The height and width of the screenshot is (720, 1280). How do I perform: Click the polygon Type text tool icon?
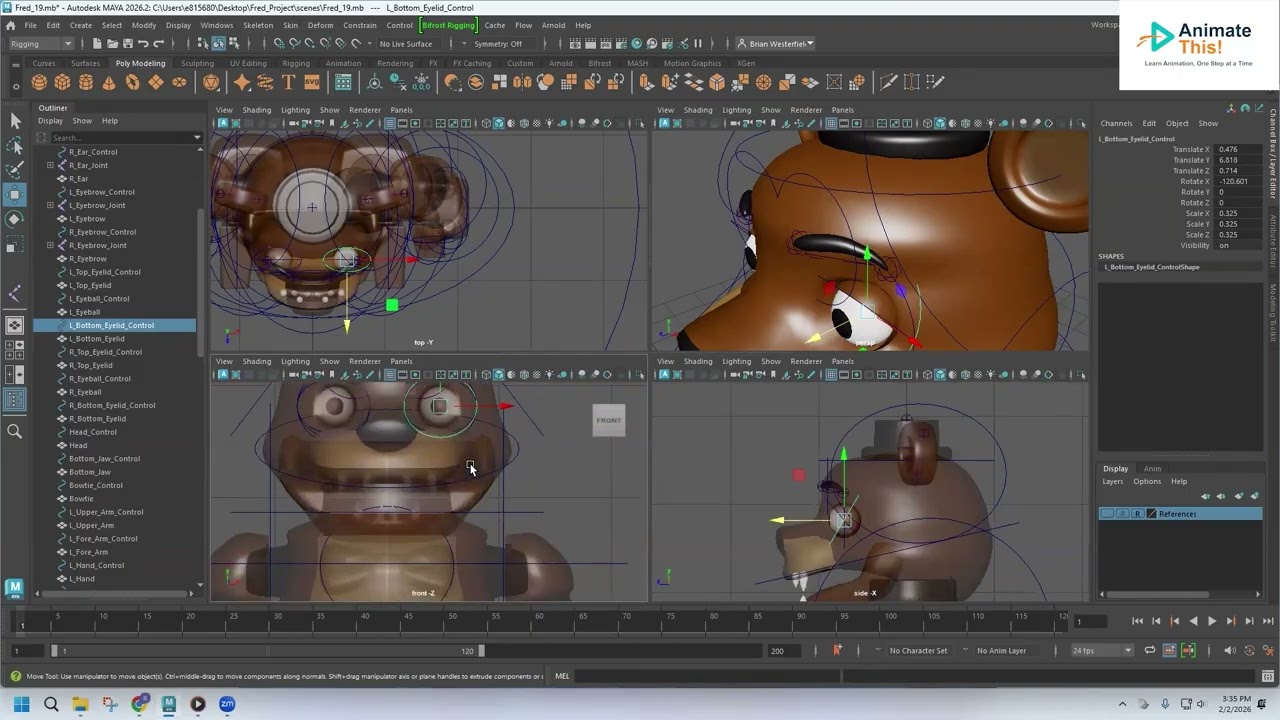click(x=288, y=82)
